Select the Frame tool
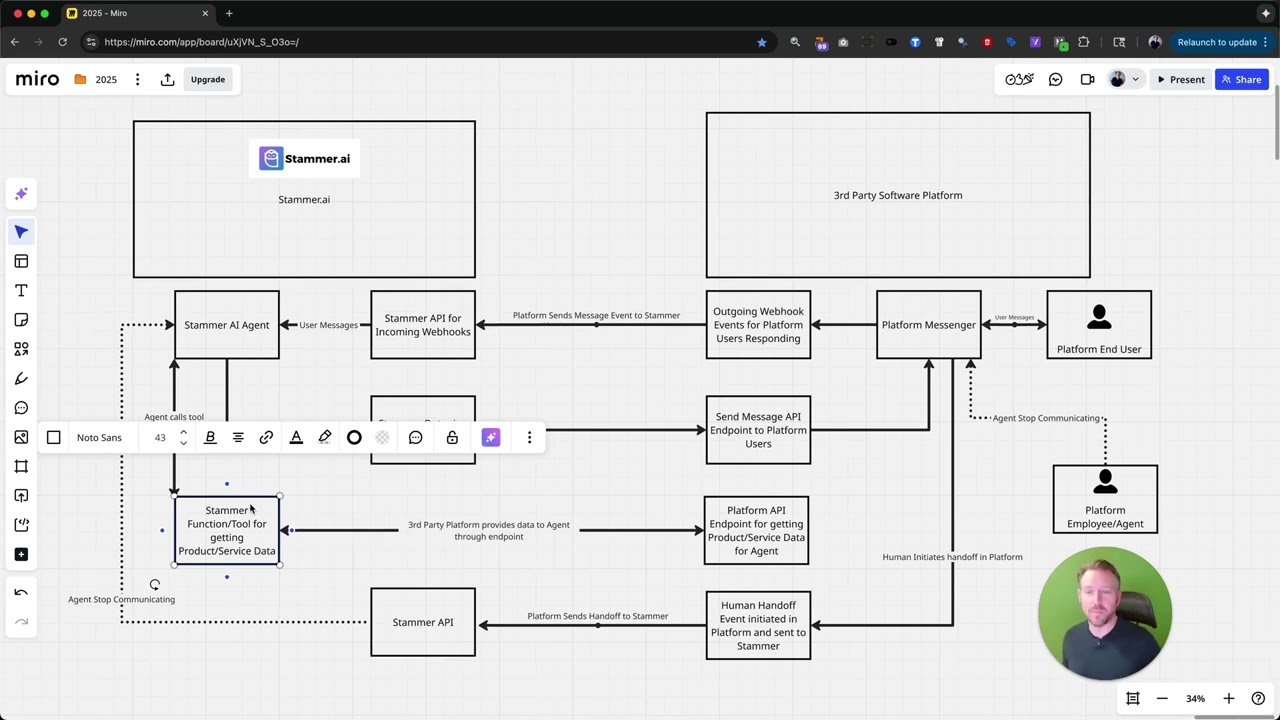This screenshot has height=720, width=1280. click(x=21, y=466)
